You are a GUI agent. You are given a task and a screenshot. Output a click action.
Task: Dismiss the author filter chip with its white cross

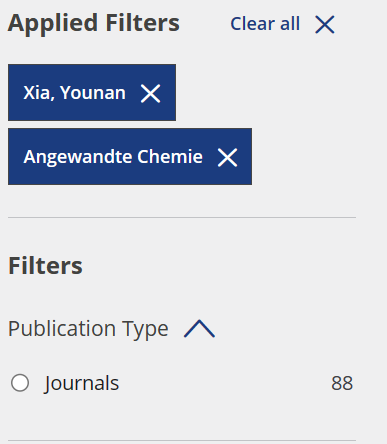151,93
